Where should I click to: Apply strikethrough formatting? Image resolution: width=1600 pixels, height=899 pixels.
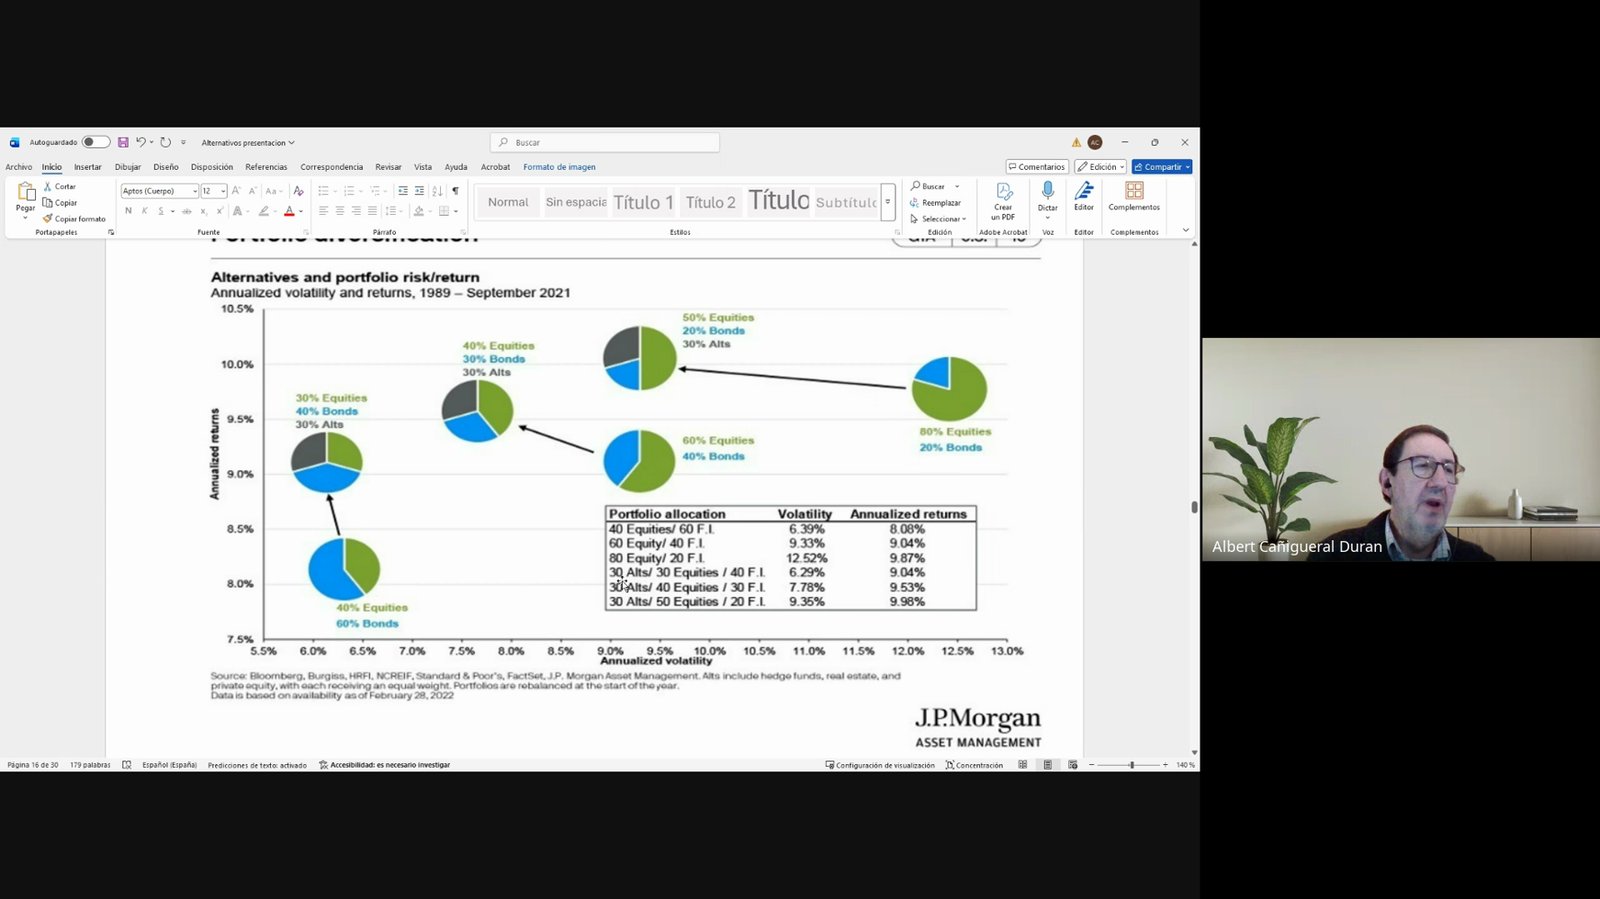(x=186, y=211)
